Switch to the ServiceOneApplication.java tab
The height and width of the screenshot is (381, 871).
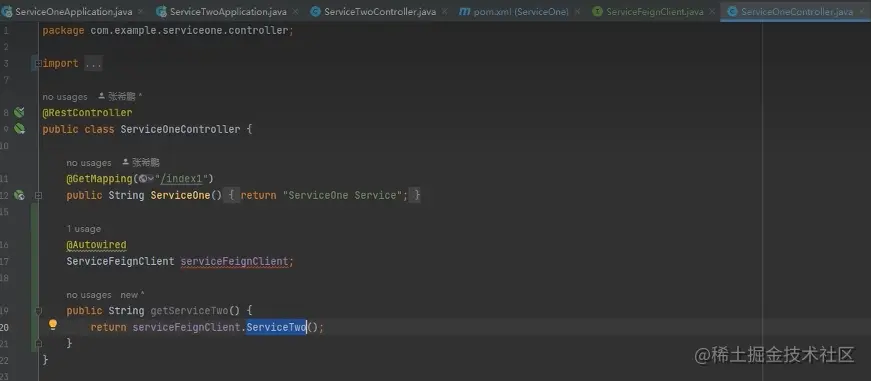tap(73, 12)
